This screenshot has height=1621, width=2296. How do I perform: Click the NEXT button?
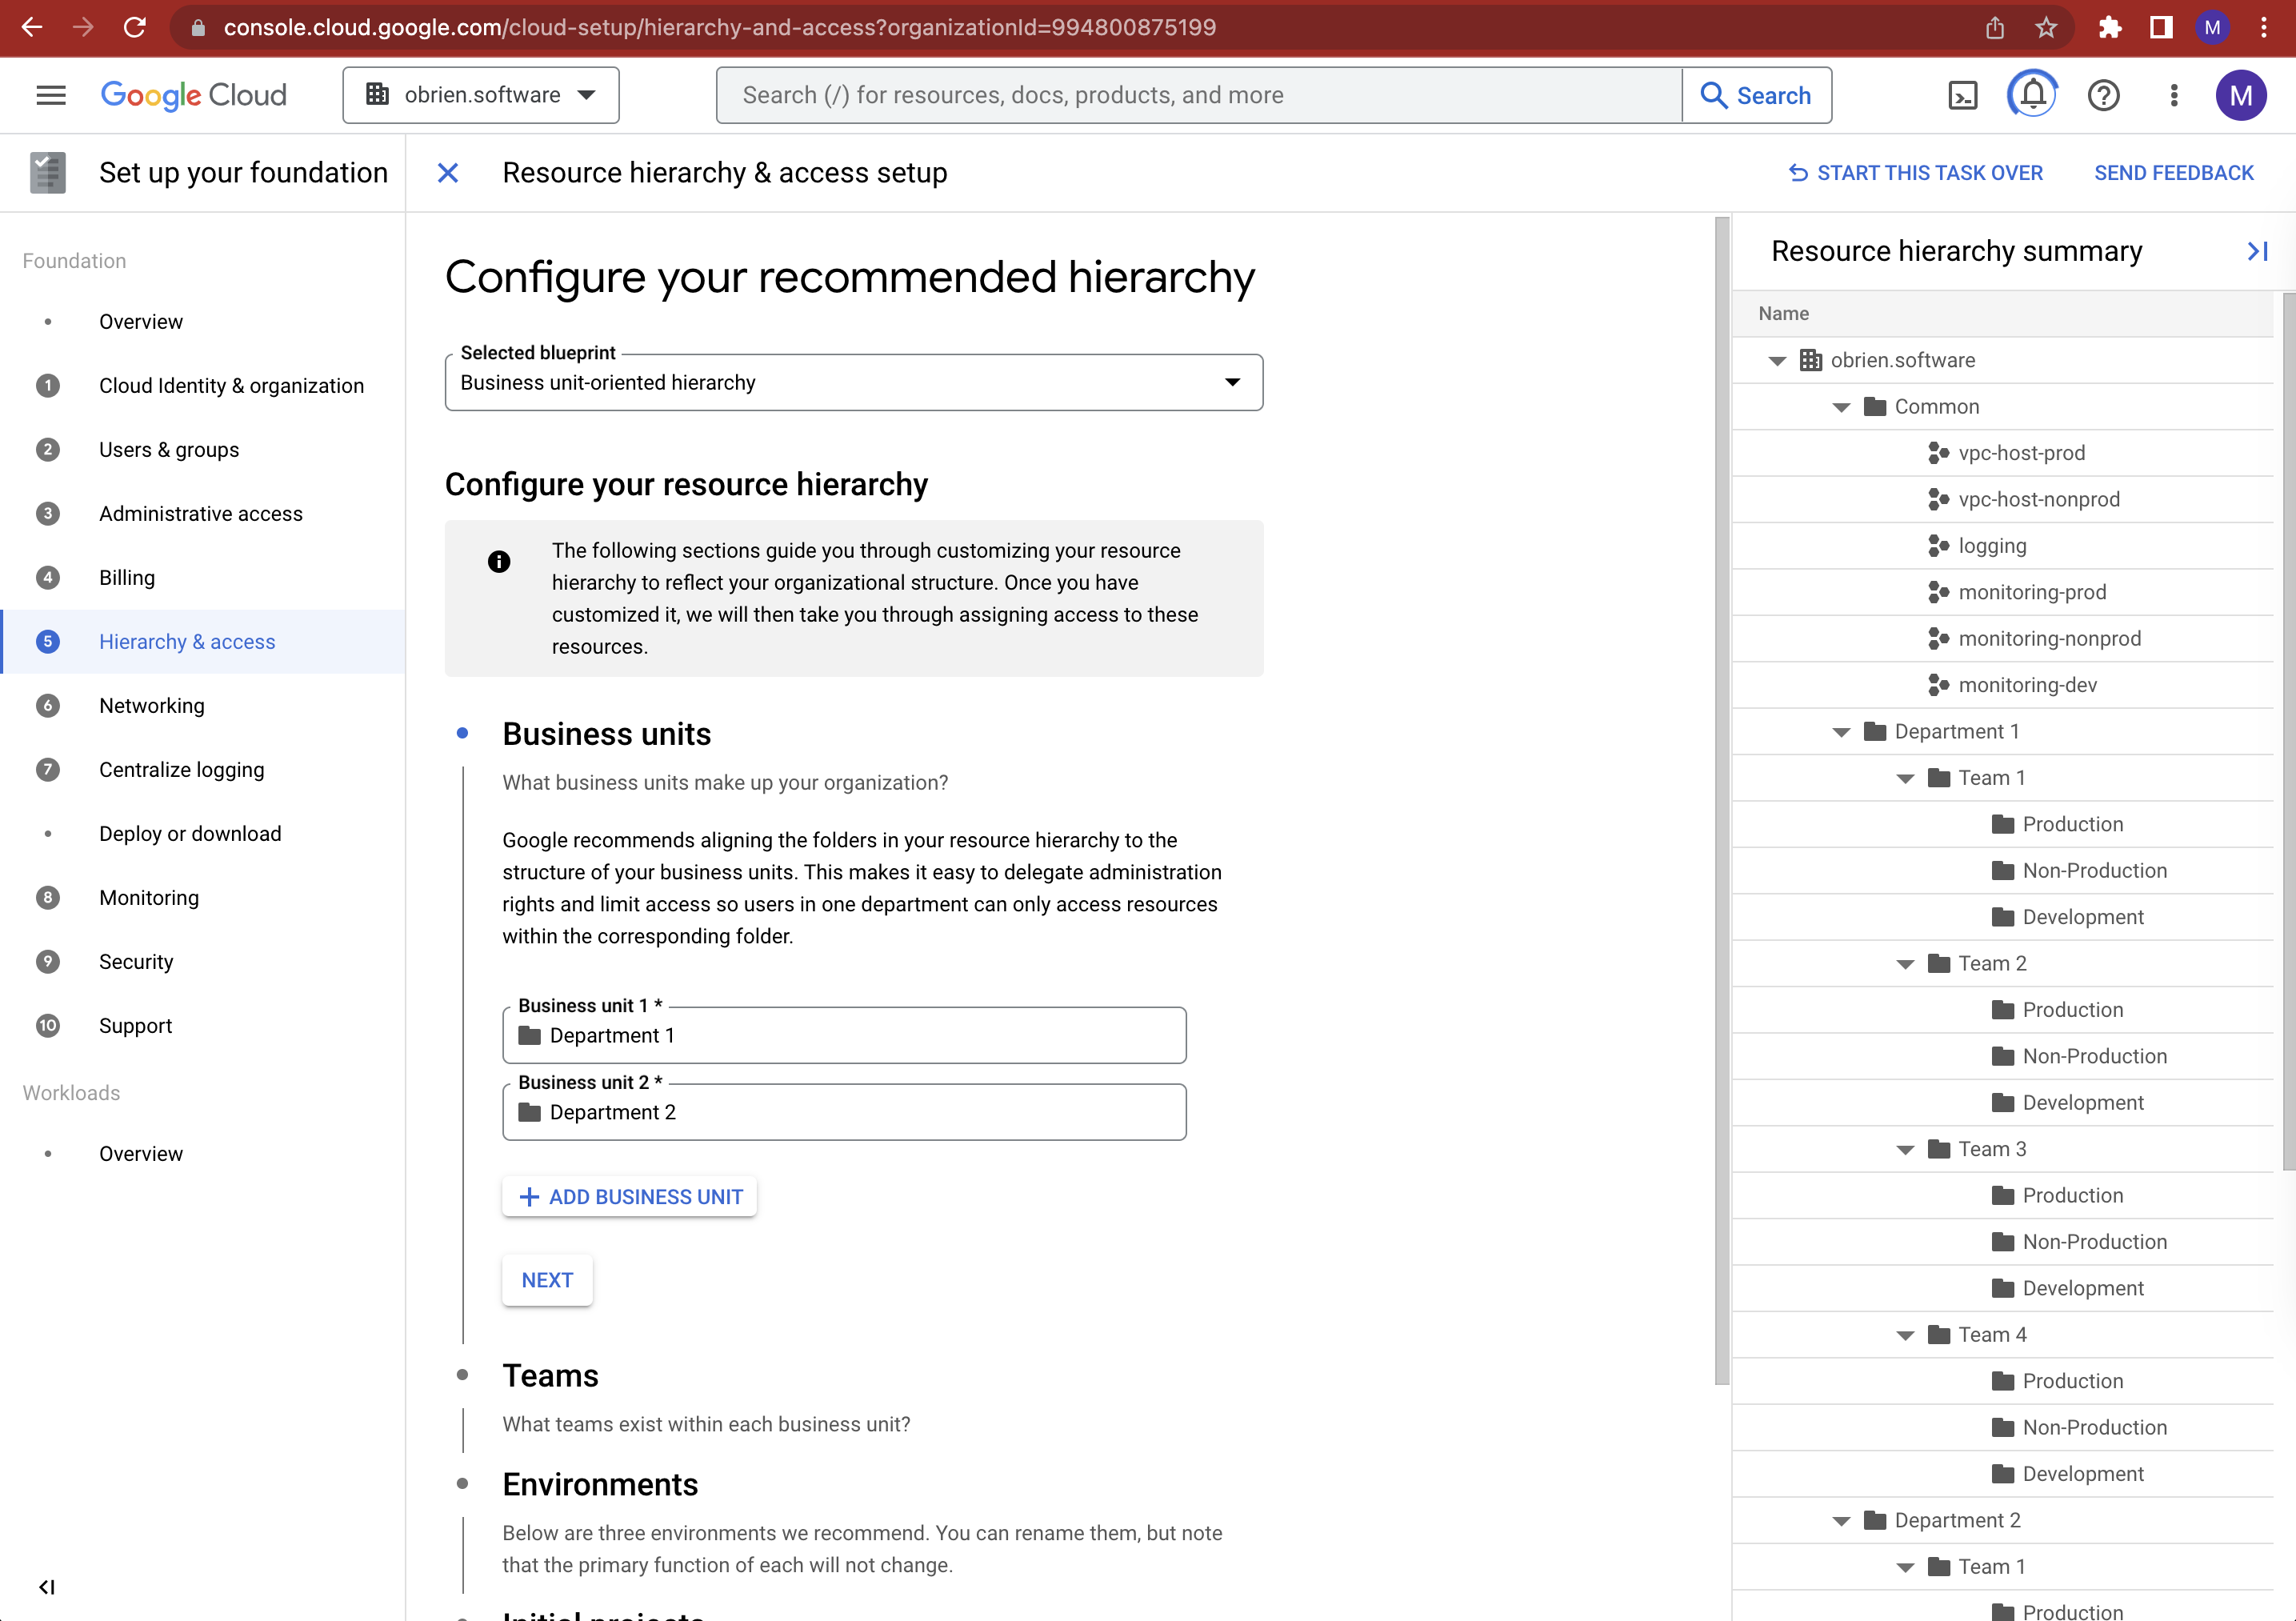pyautogui.click(x=547, y=1279)
